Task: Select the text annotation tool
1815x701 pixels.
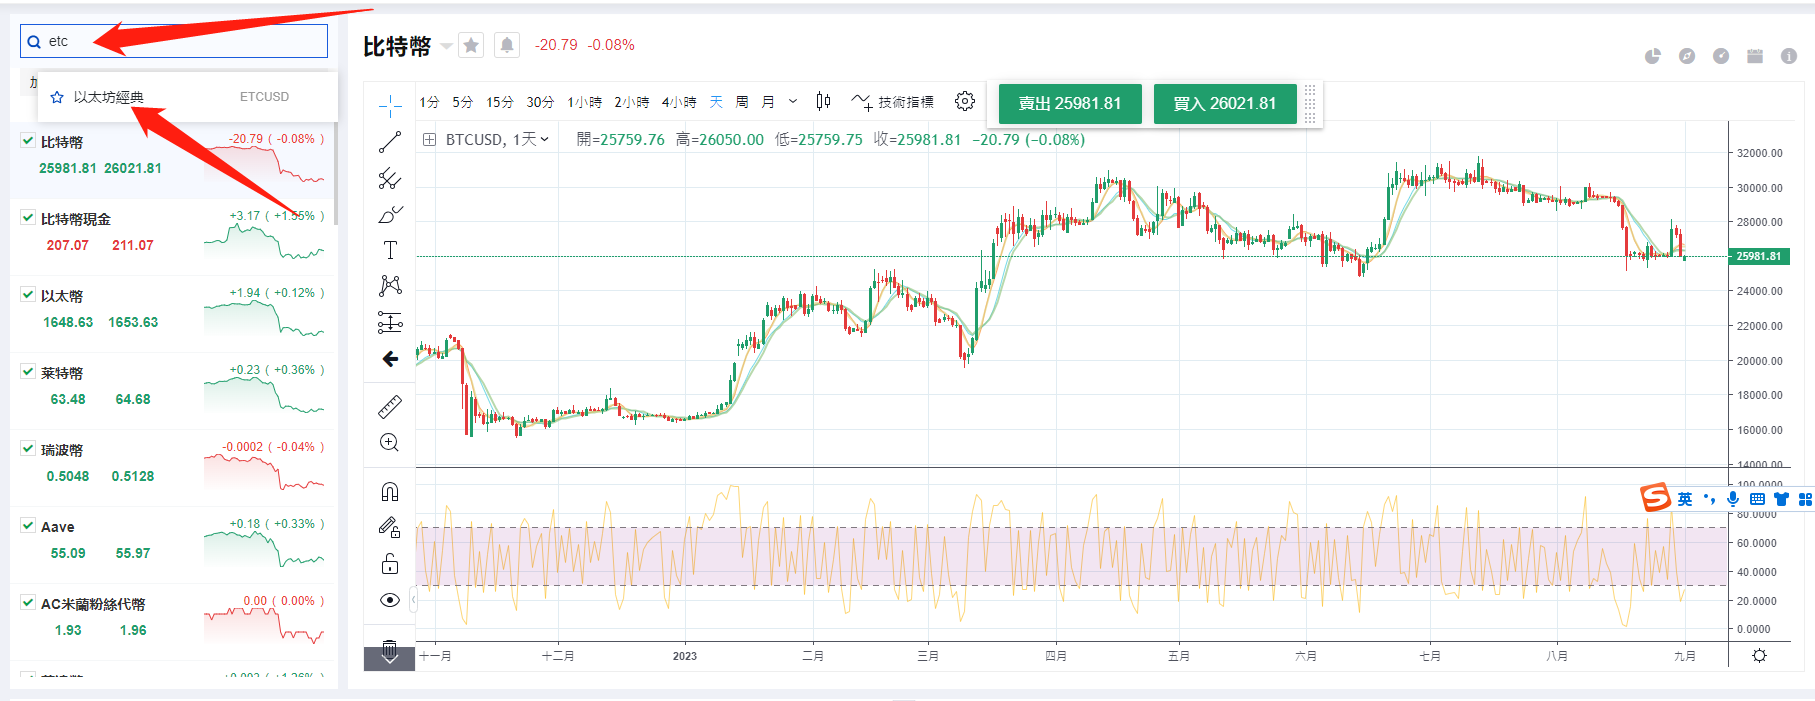Action: [390, 250]
